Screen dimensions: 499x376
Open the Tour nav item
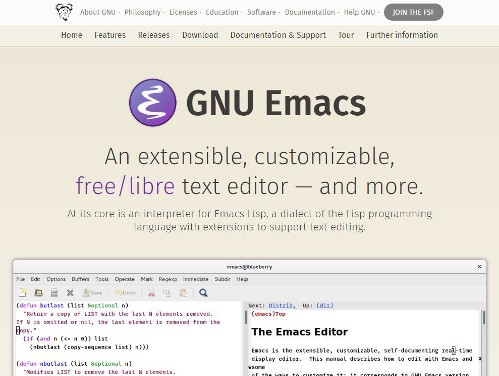click(x=346, y=35)
